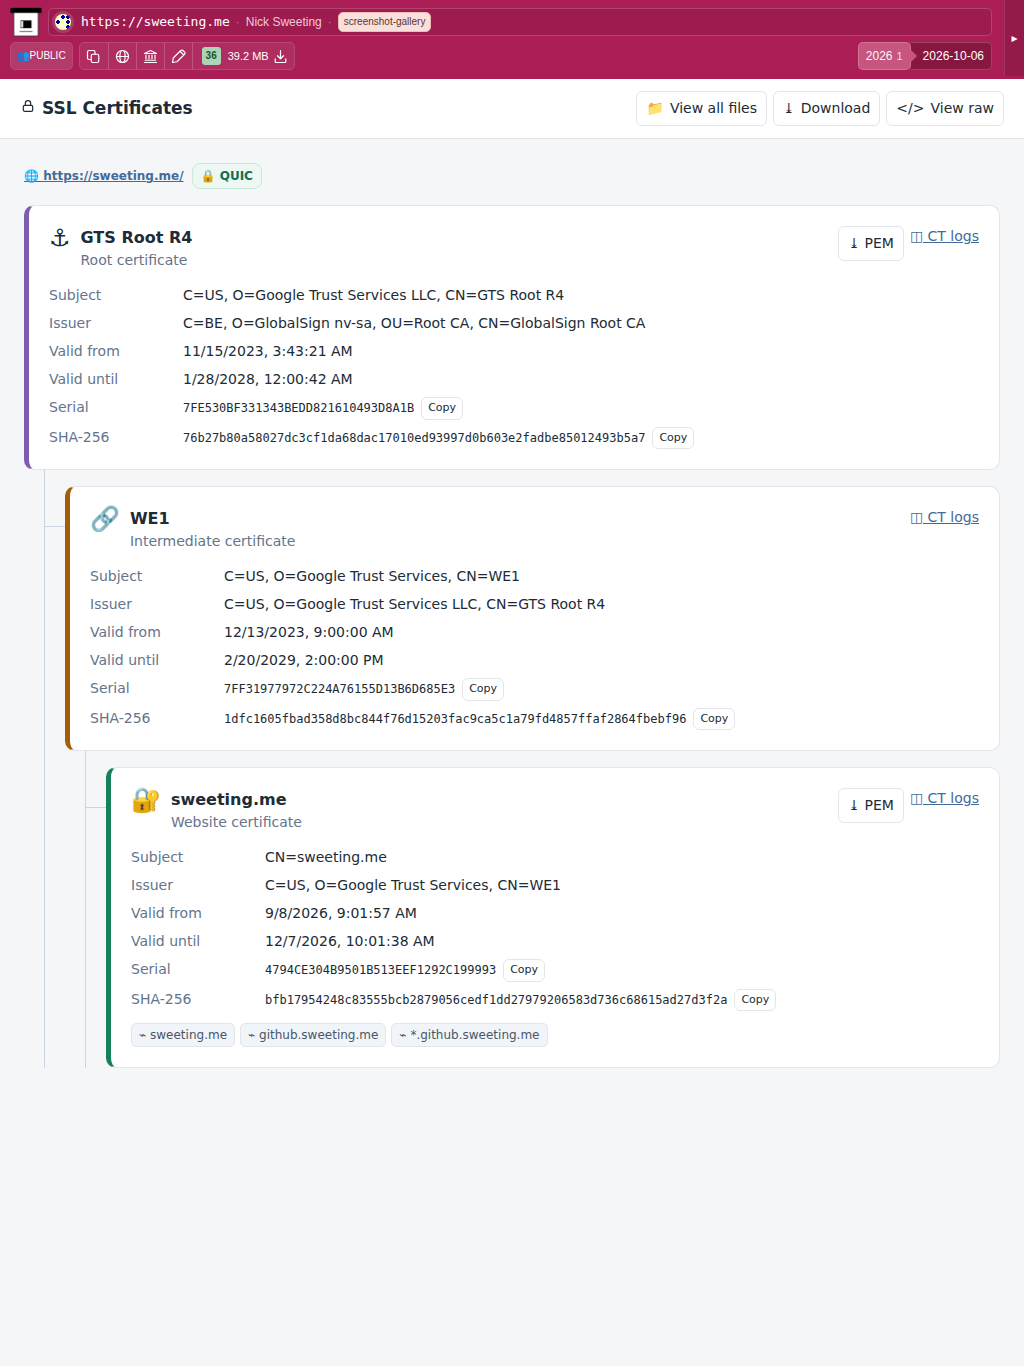Click the archive building icon in the header toolbar

point(150,56)
